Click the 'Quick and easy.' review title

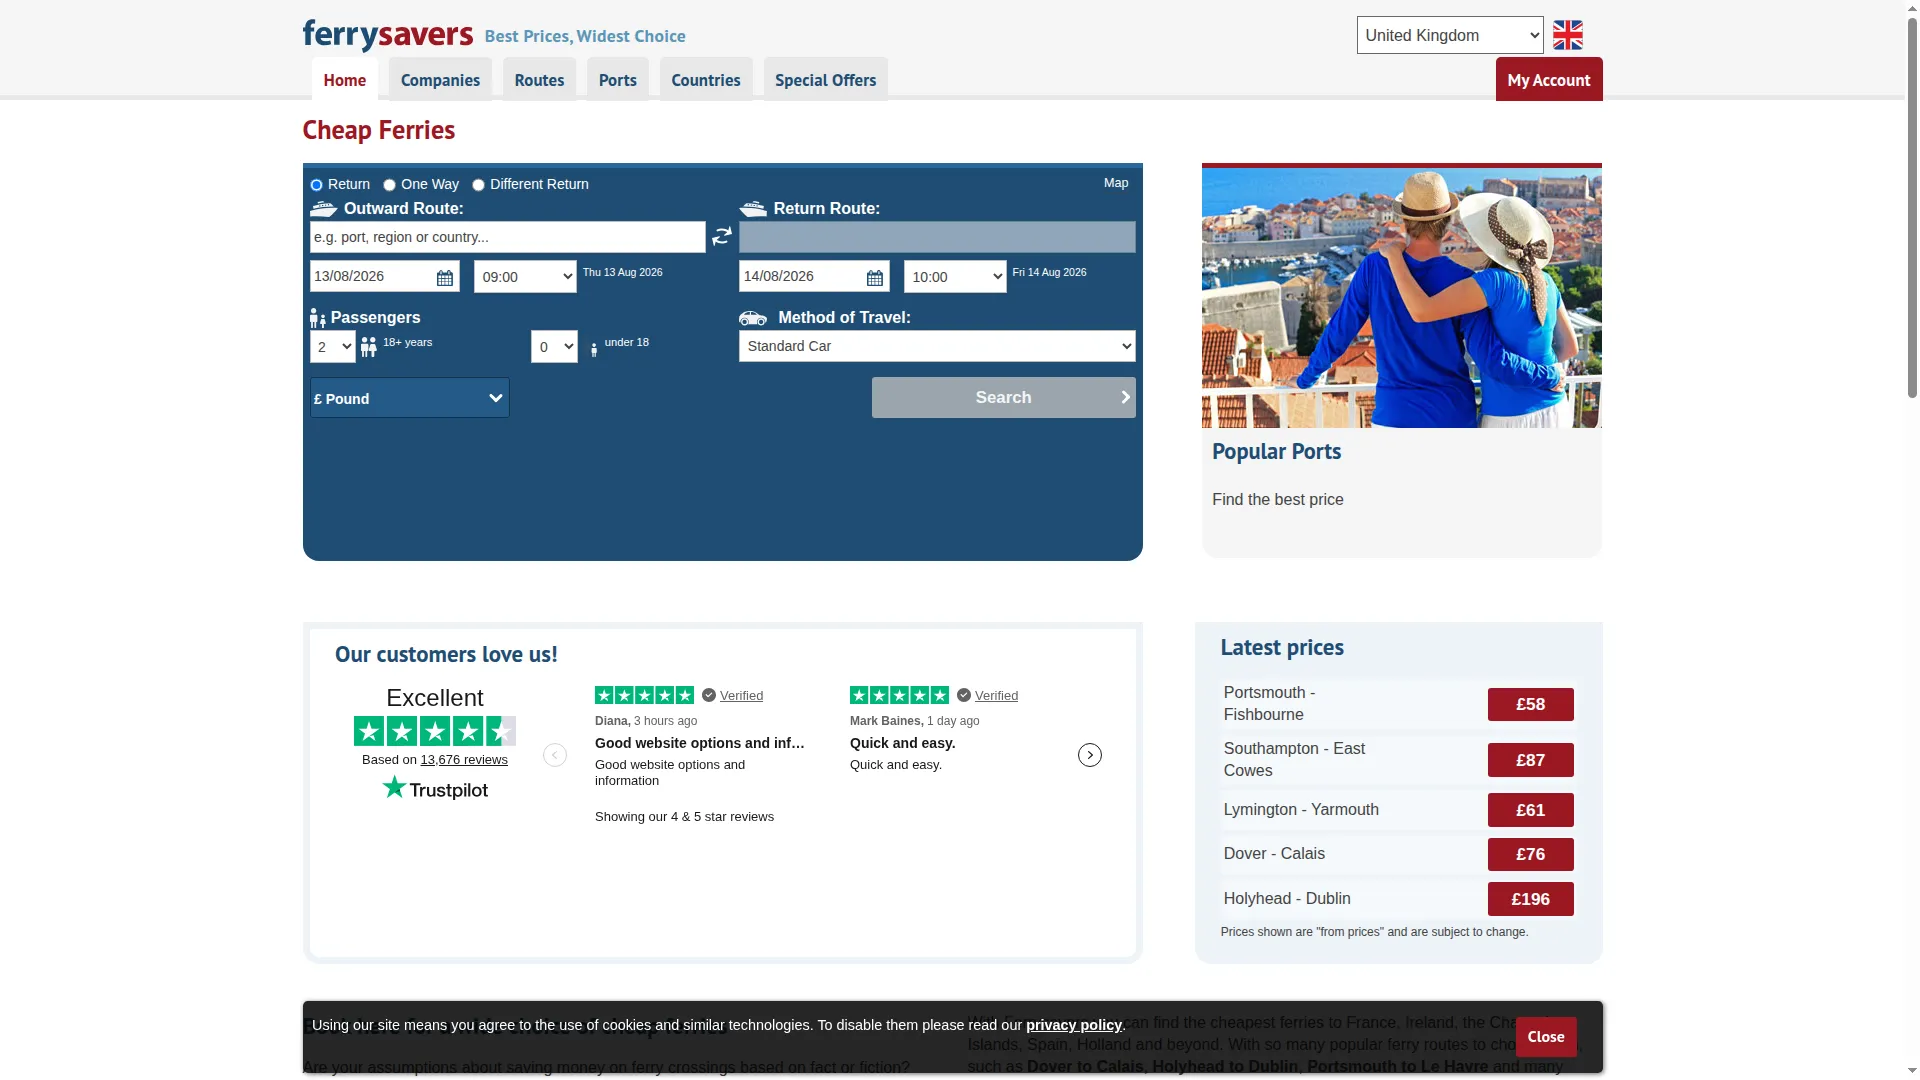click(x=903, y=743)
